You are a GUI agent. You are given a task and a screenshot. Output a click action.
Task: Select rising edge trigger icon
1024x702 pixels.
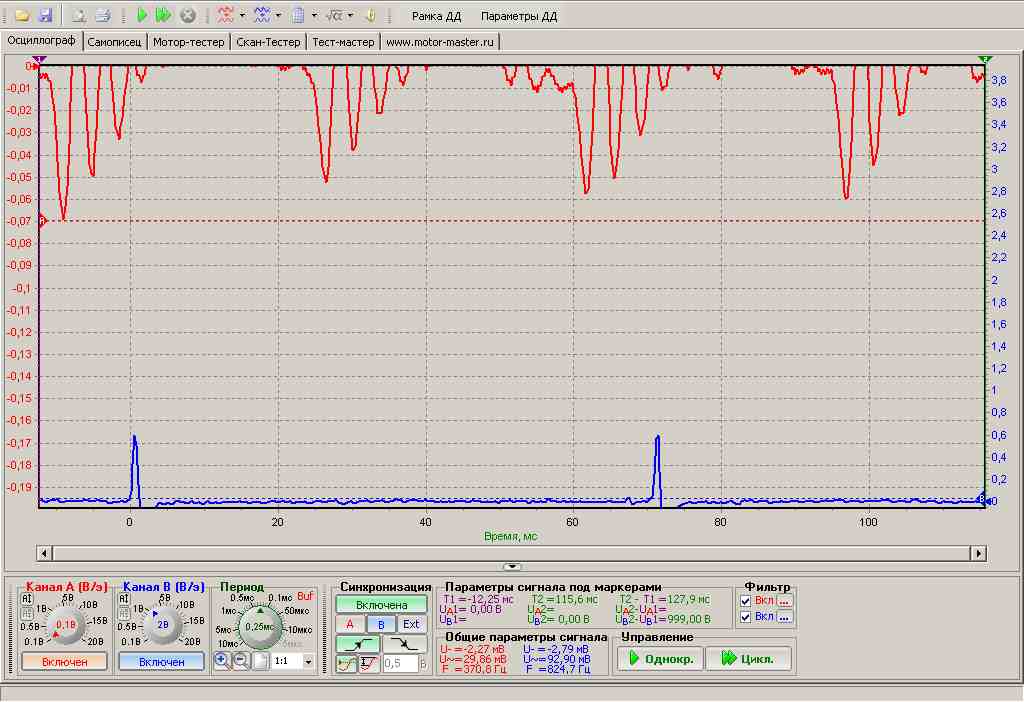(357, 644)
